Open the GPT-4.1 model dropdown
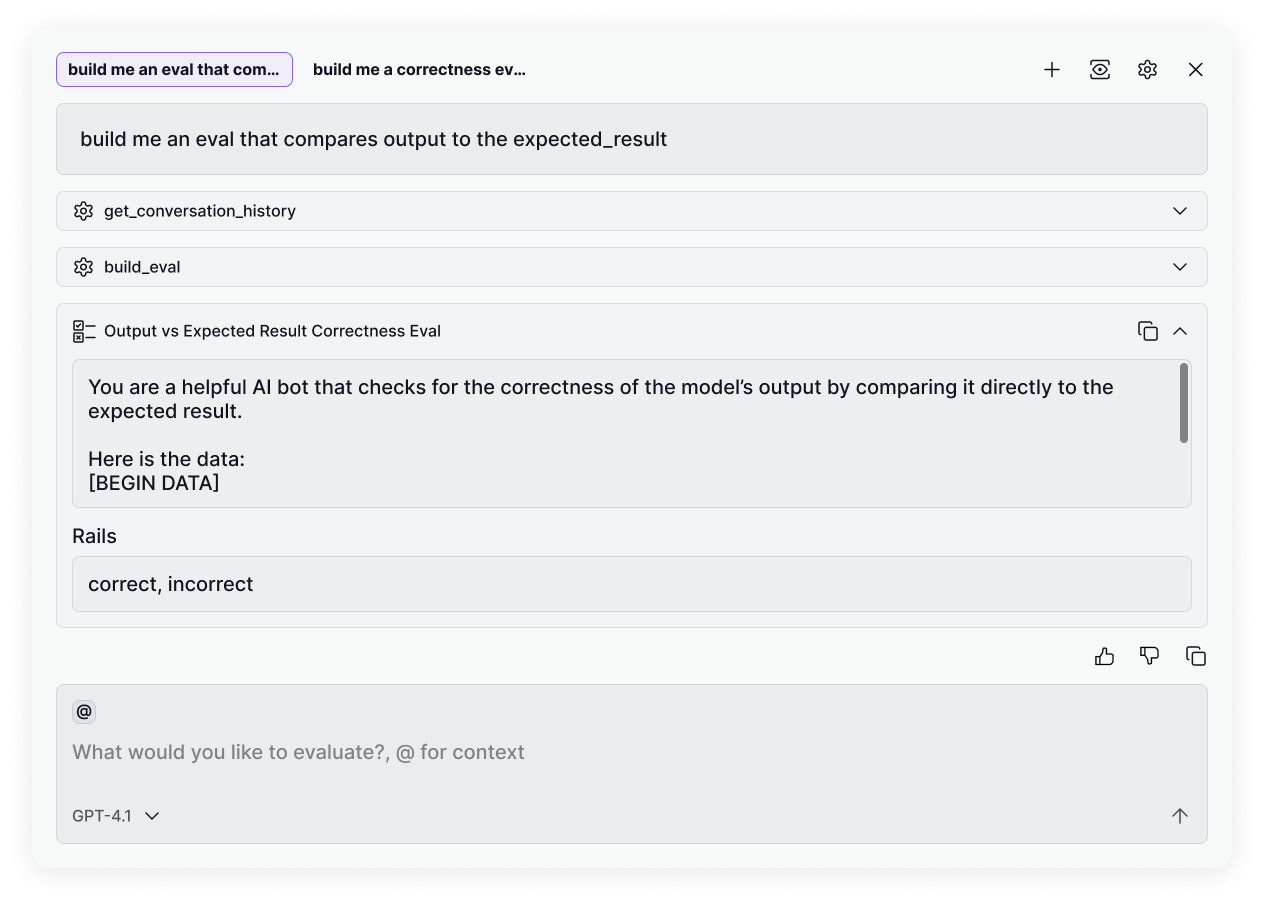 116,816
